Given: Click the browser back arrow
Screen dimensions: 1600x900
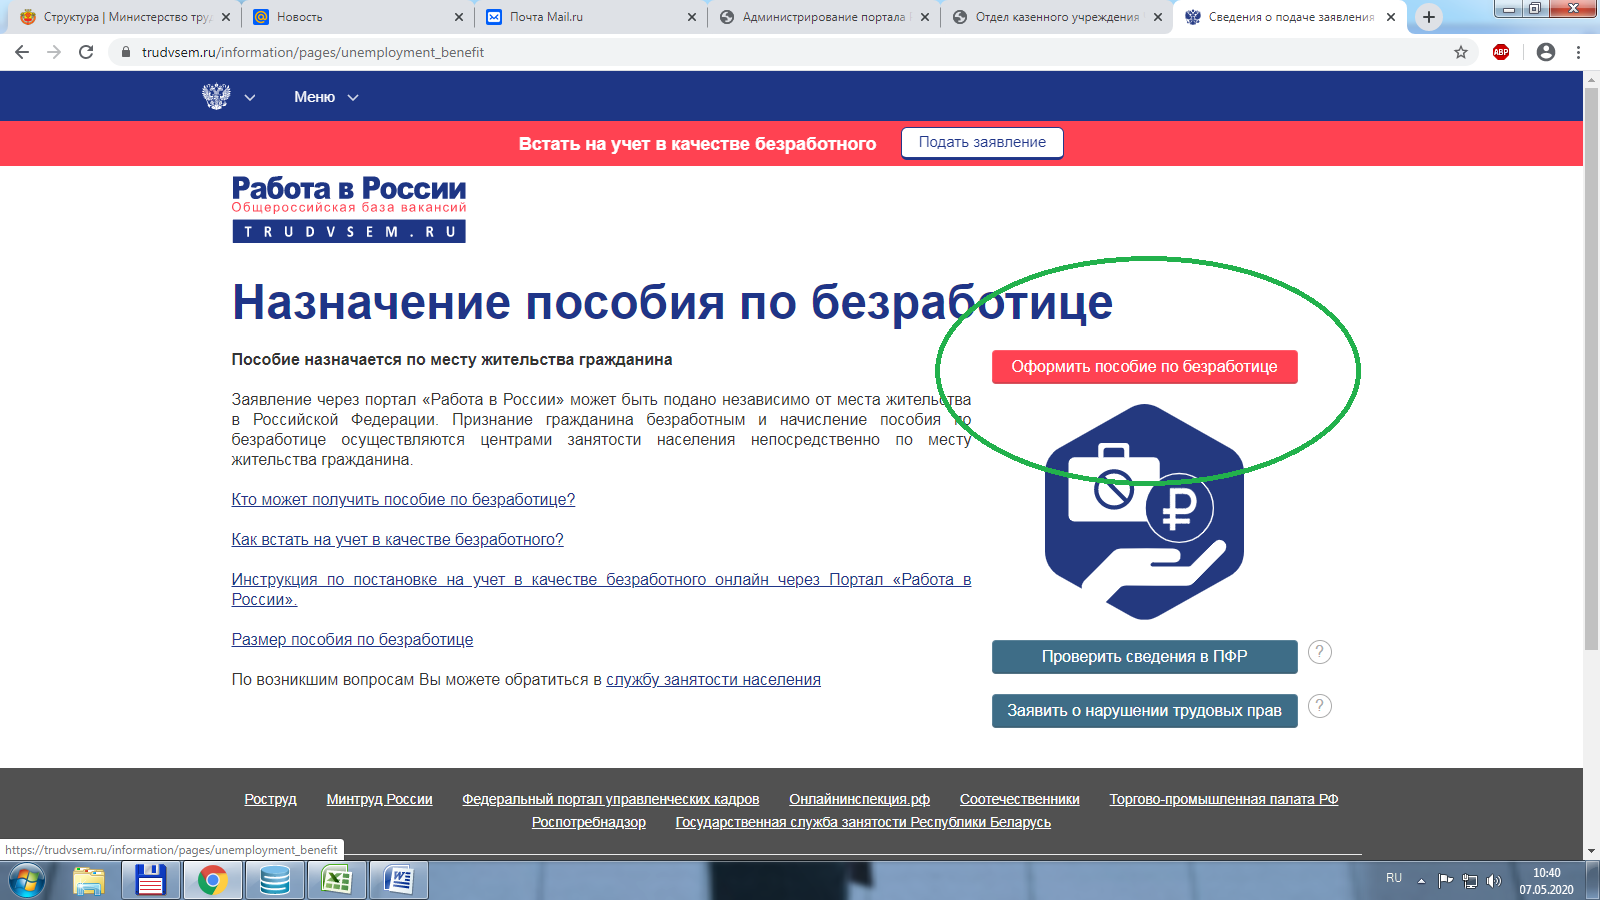Looking at the screenshot, I should pyautogui.click(x=22, y=52).
